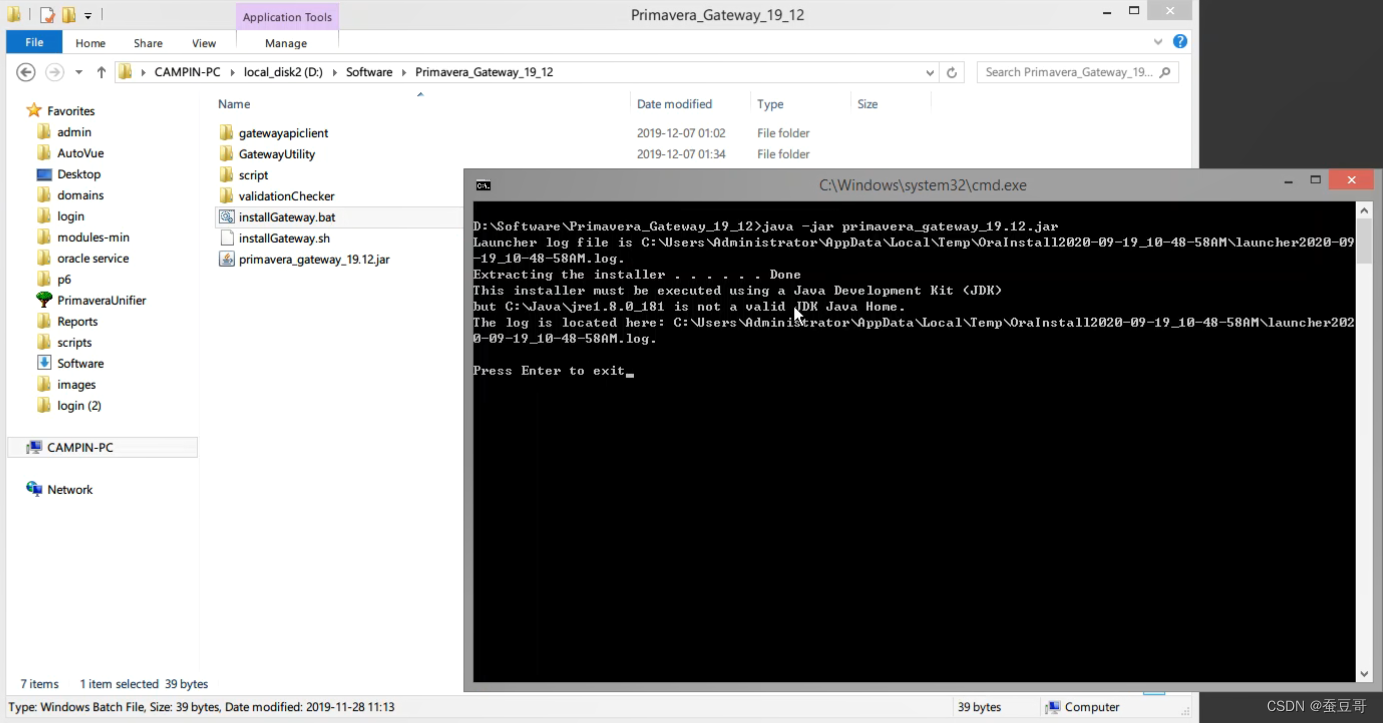Switch to the Share ribbon tab
This screenshot has height=723, width=1383.
click(148, 43)
